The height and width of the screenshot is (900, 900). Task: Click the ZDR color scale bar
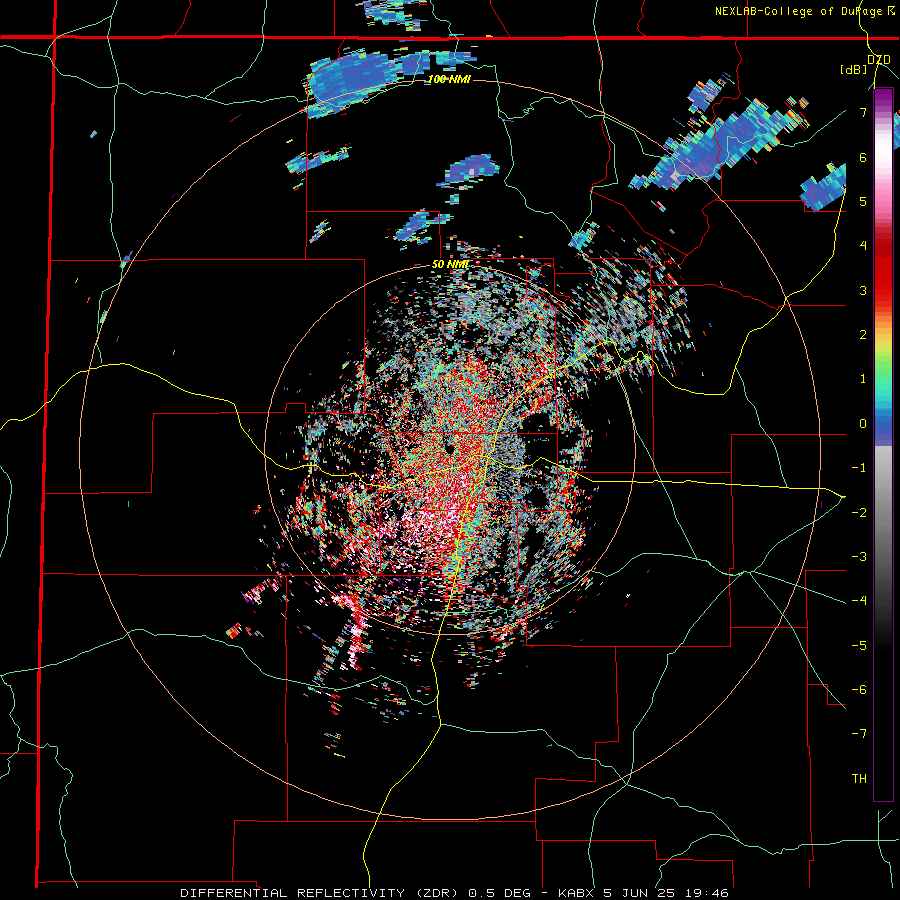pos(883,445)
